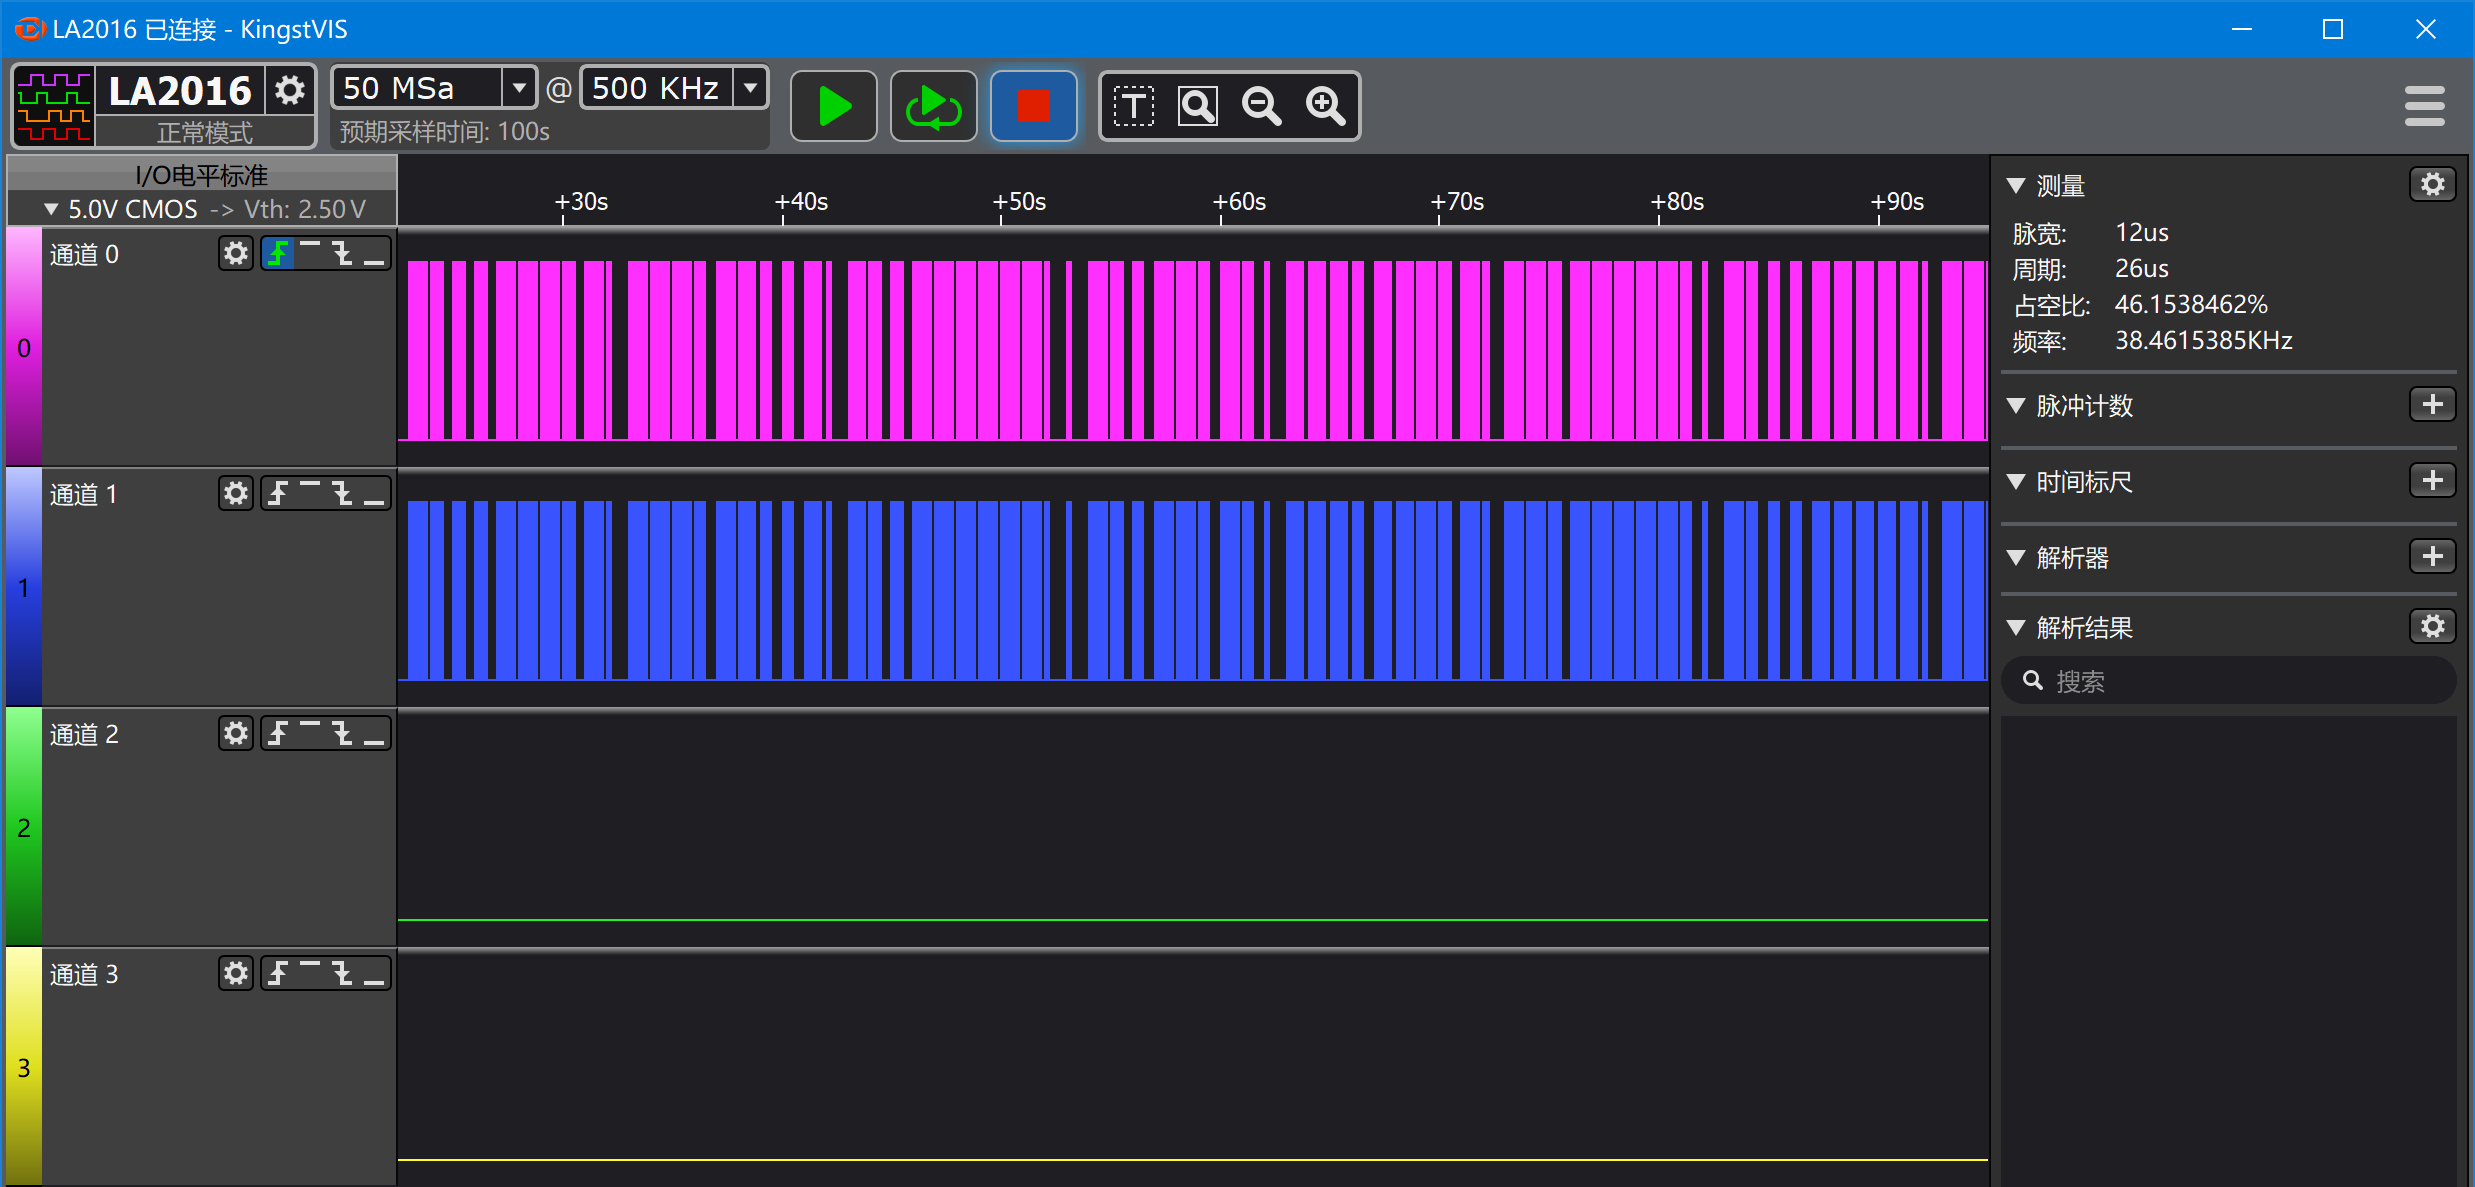Toggle falling-edge trigger on channel 2
This screenshot has height=1187, width=2475.
tap(342, 733)
